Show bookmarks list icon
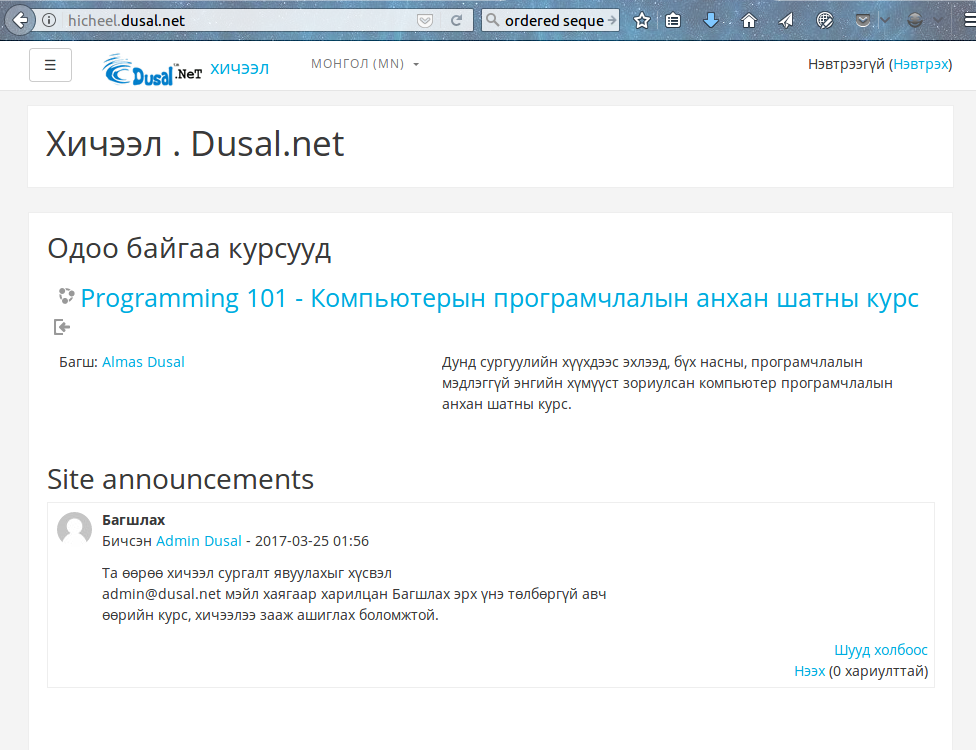Image resolution: width=976 pixels, height=750 pixels. click(673, 21)
